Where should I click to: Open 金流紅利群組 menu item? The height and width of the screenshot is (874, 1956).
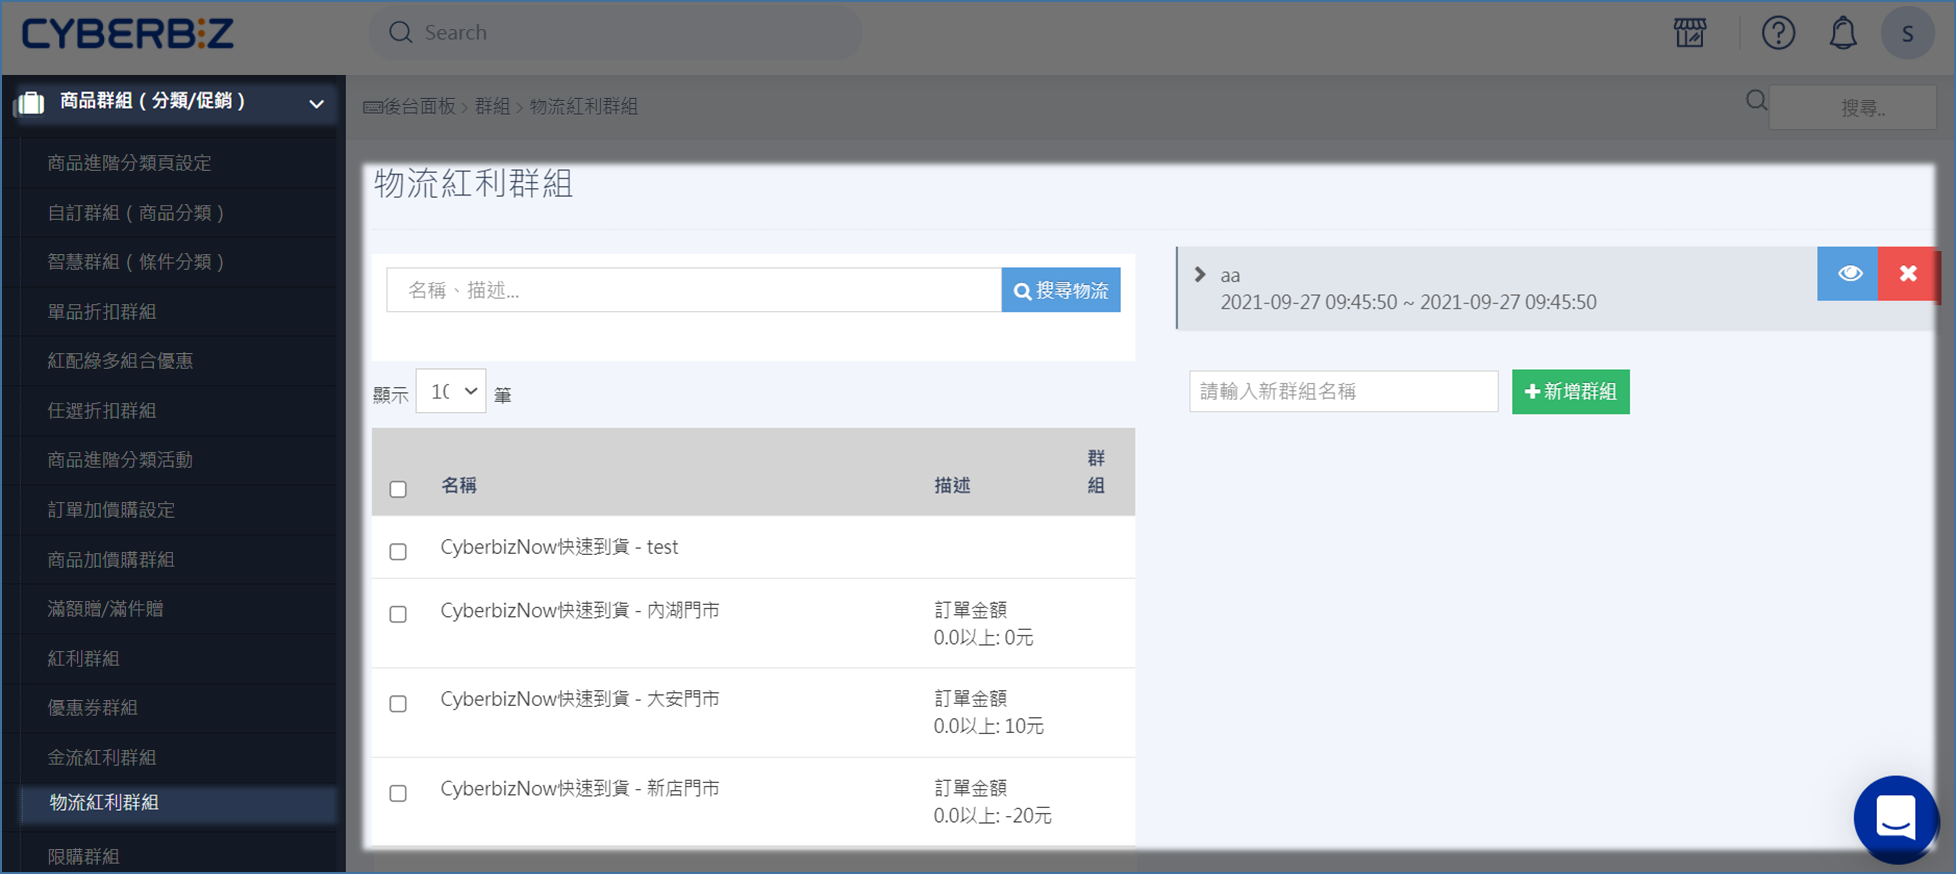click(x=101, y=757)
